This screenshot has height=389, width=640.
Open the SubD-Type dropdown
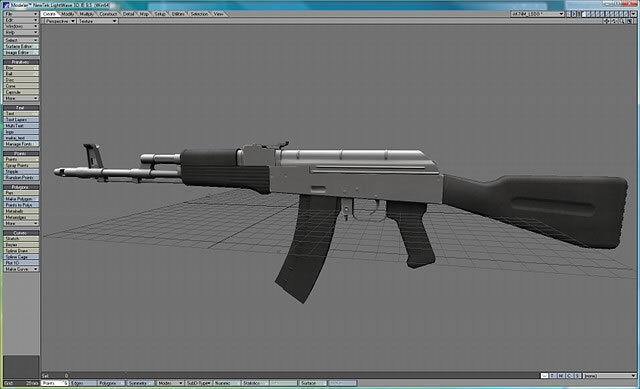199,383
